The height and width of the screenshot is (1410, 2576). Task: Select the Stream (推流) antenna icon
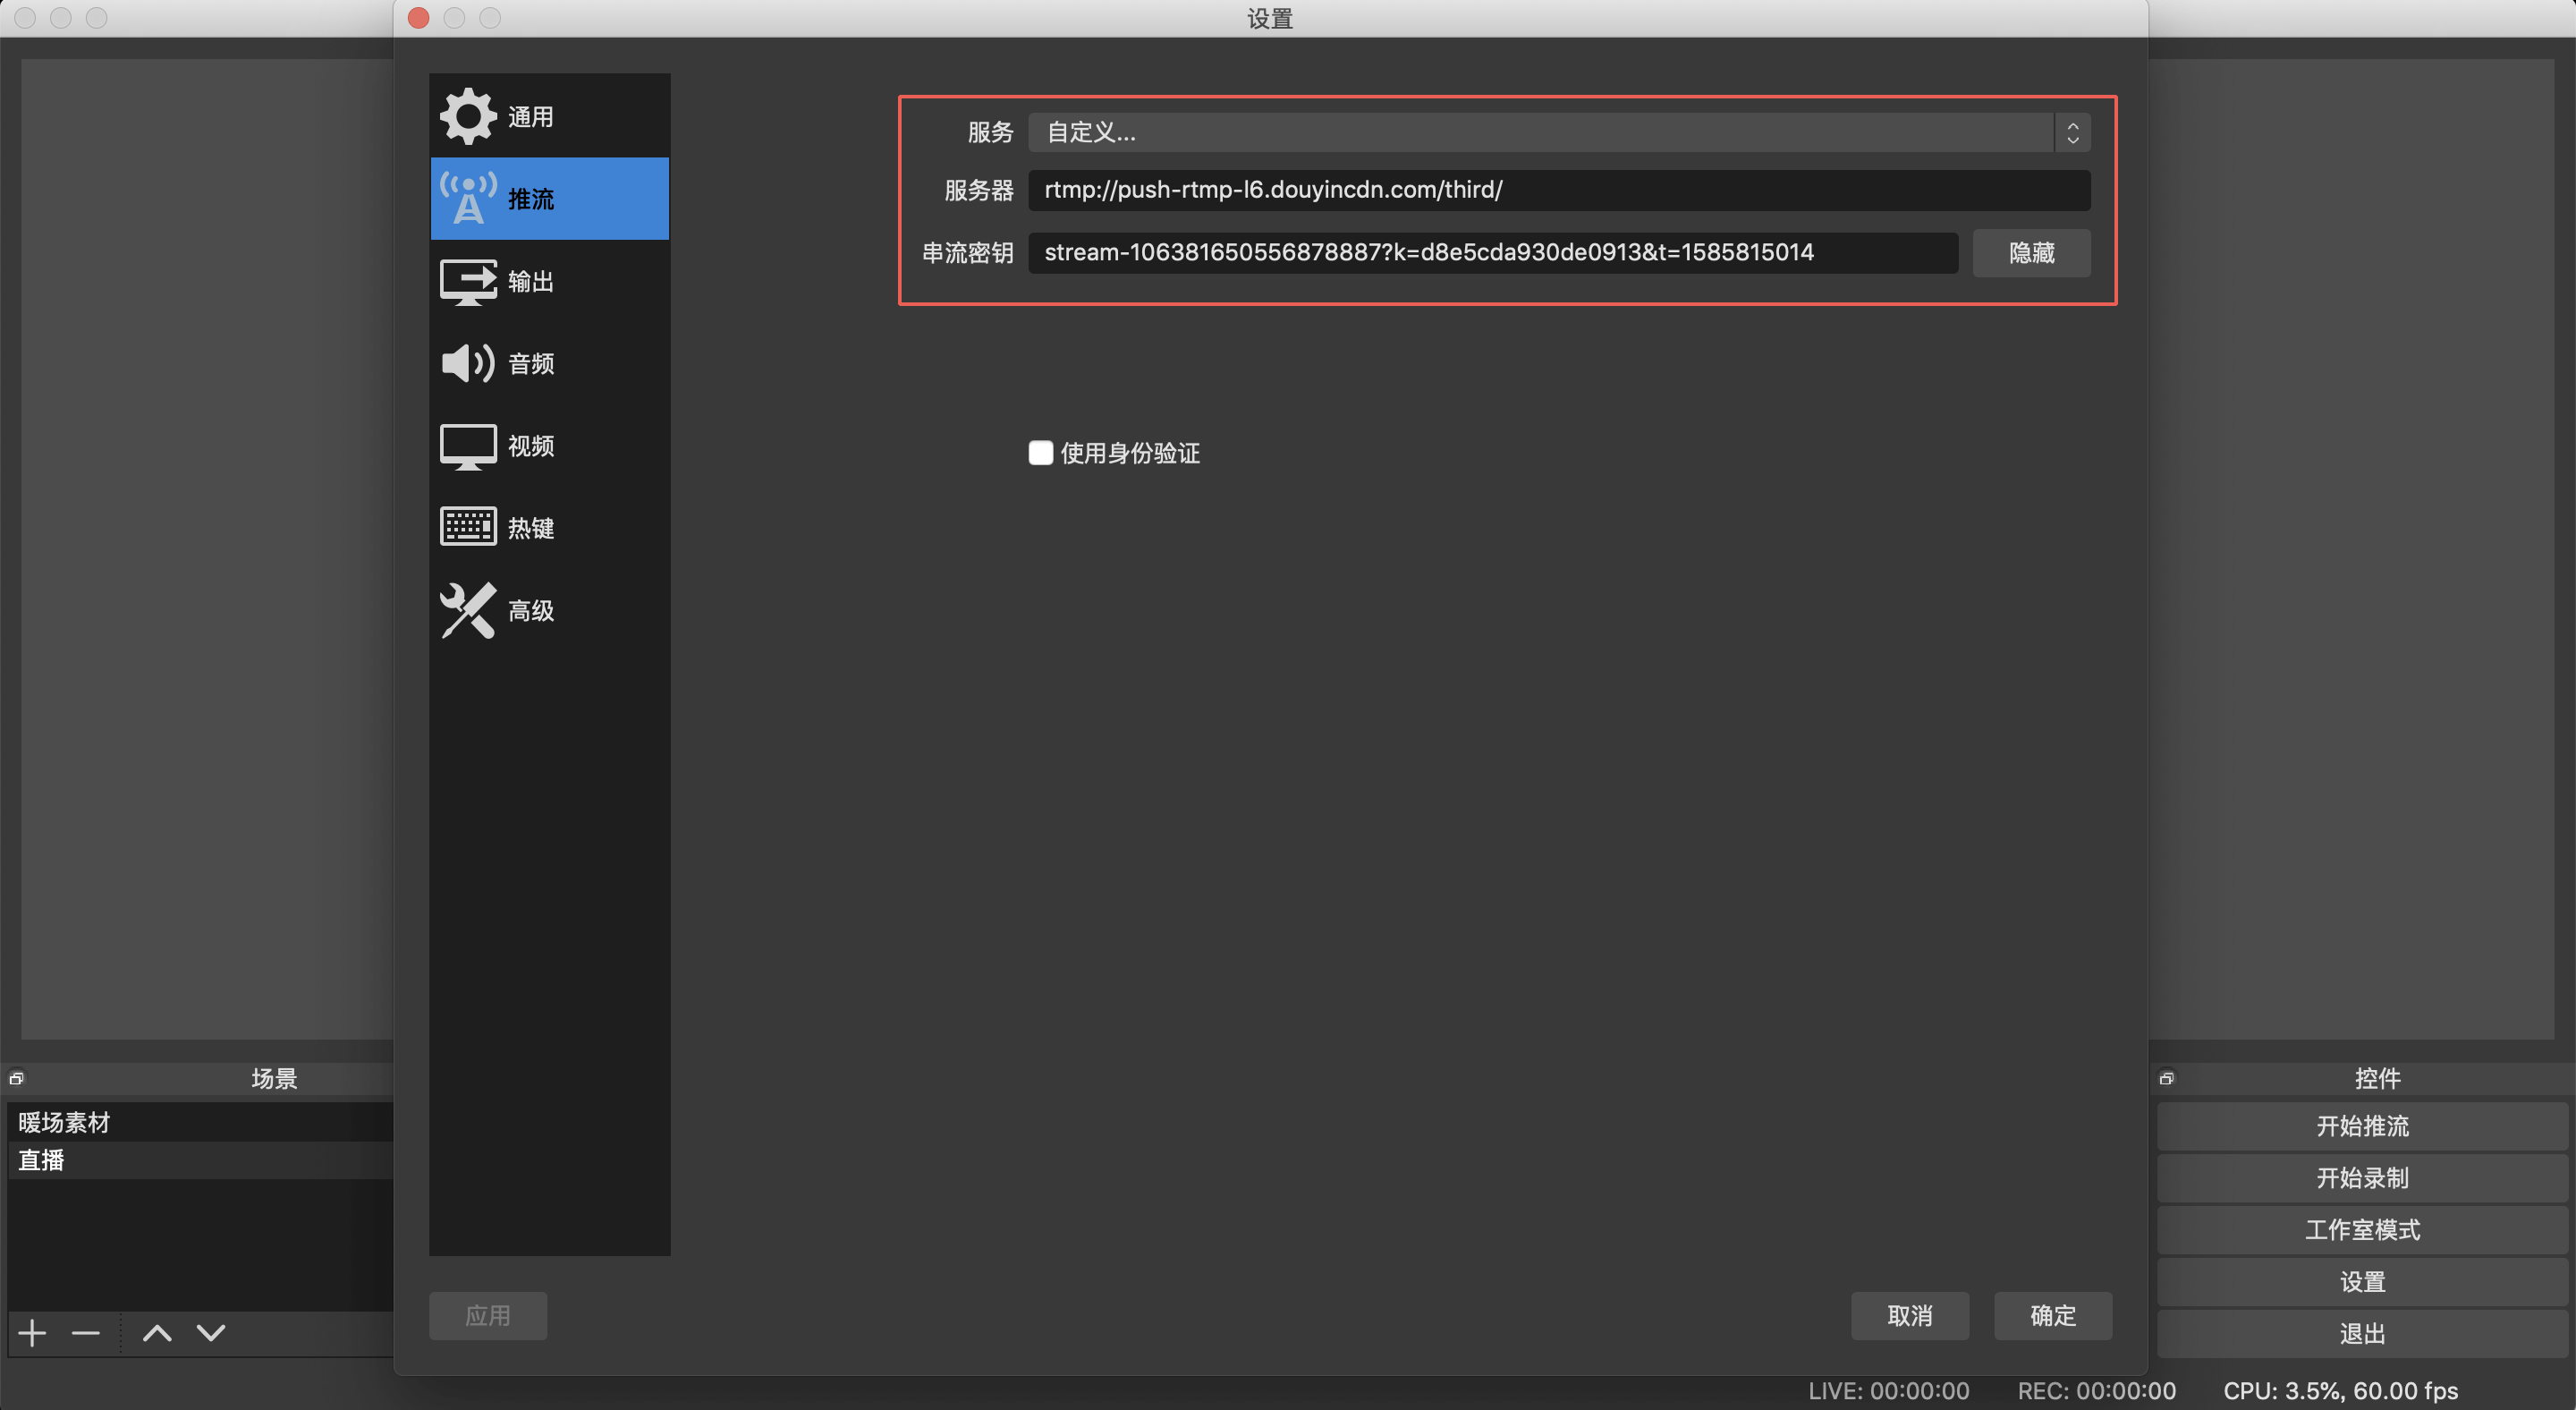468,198
